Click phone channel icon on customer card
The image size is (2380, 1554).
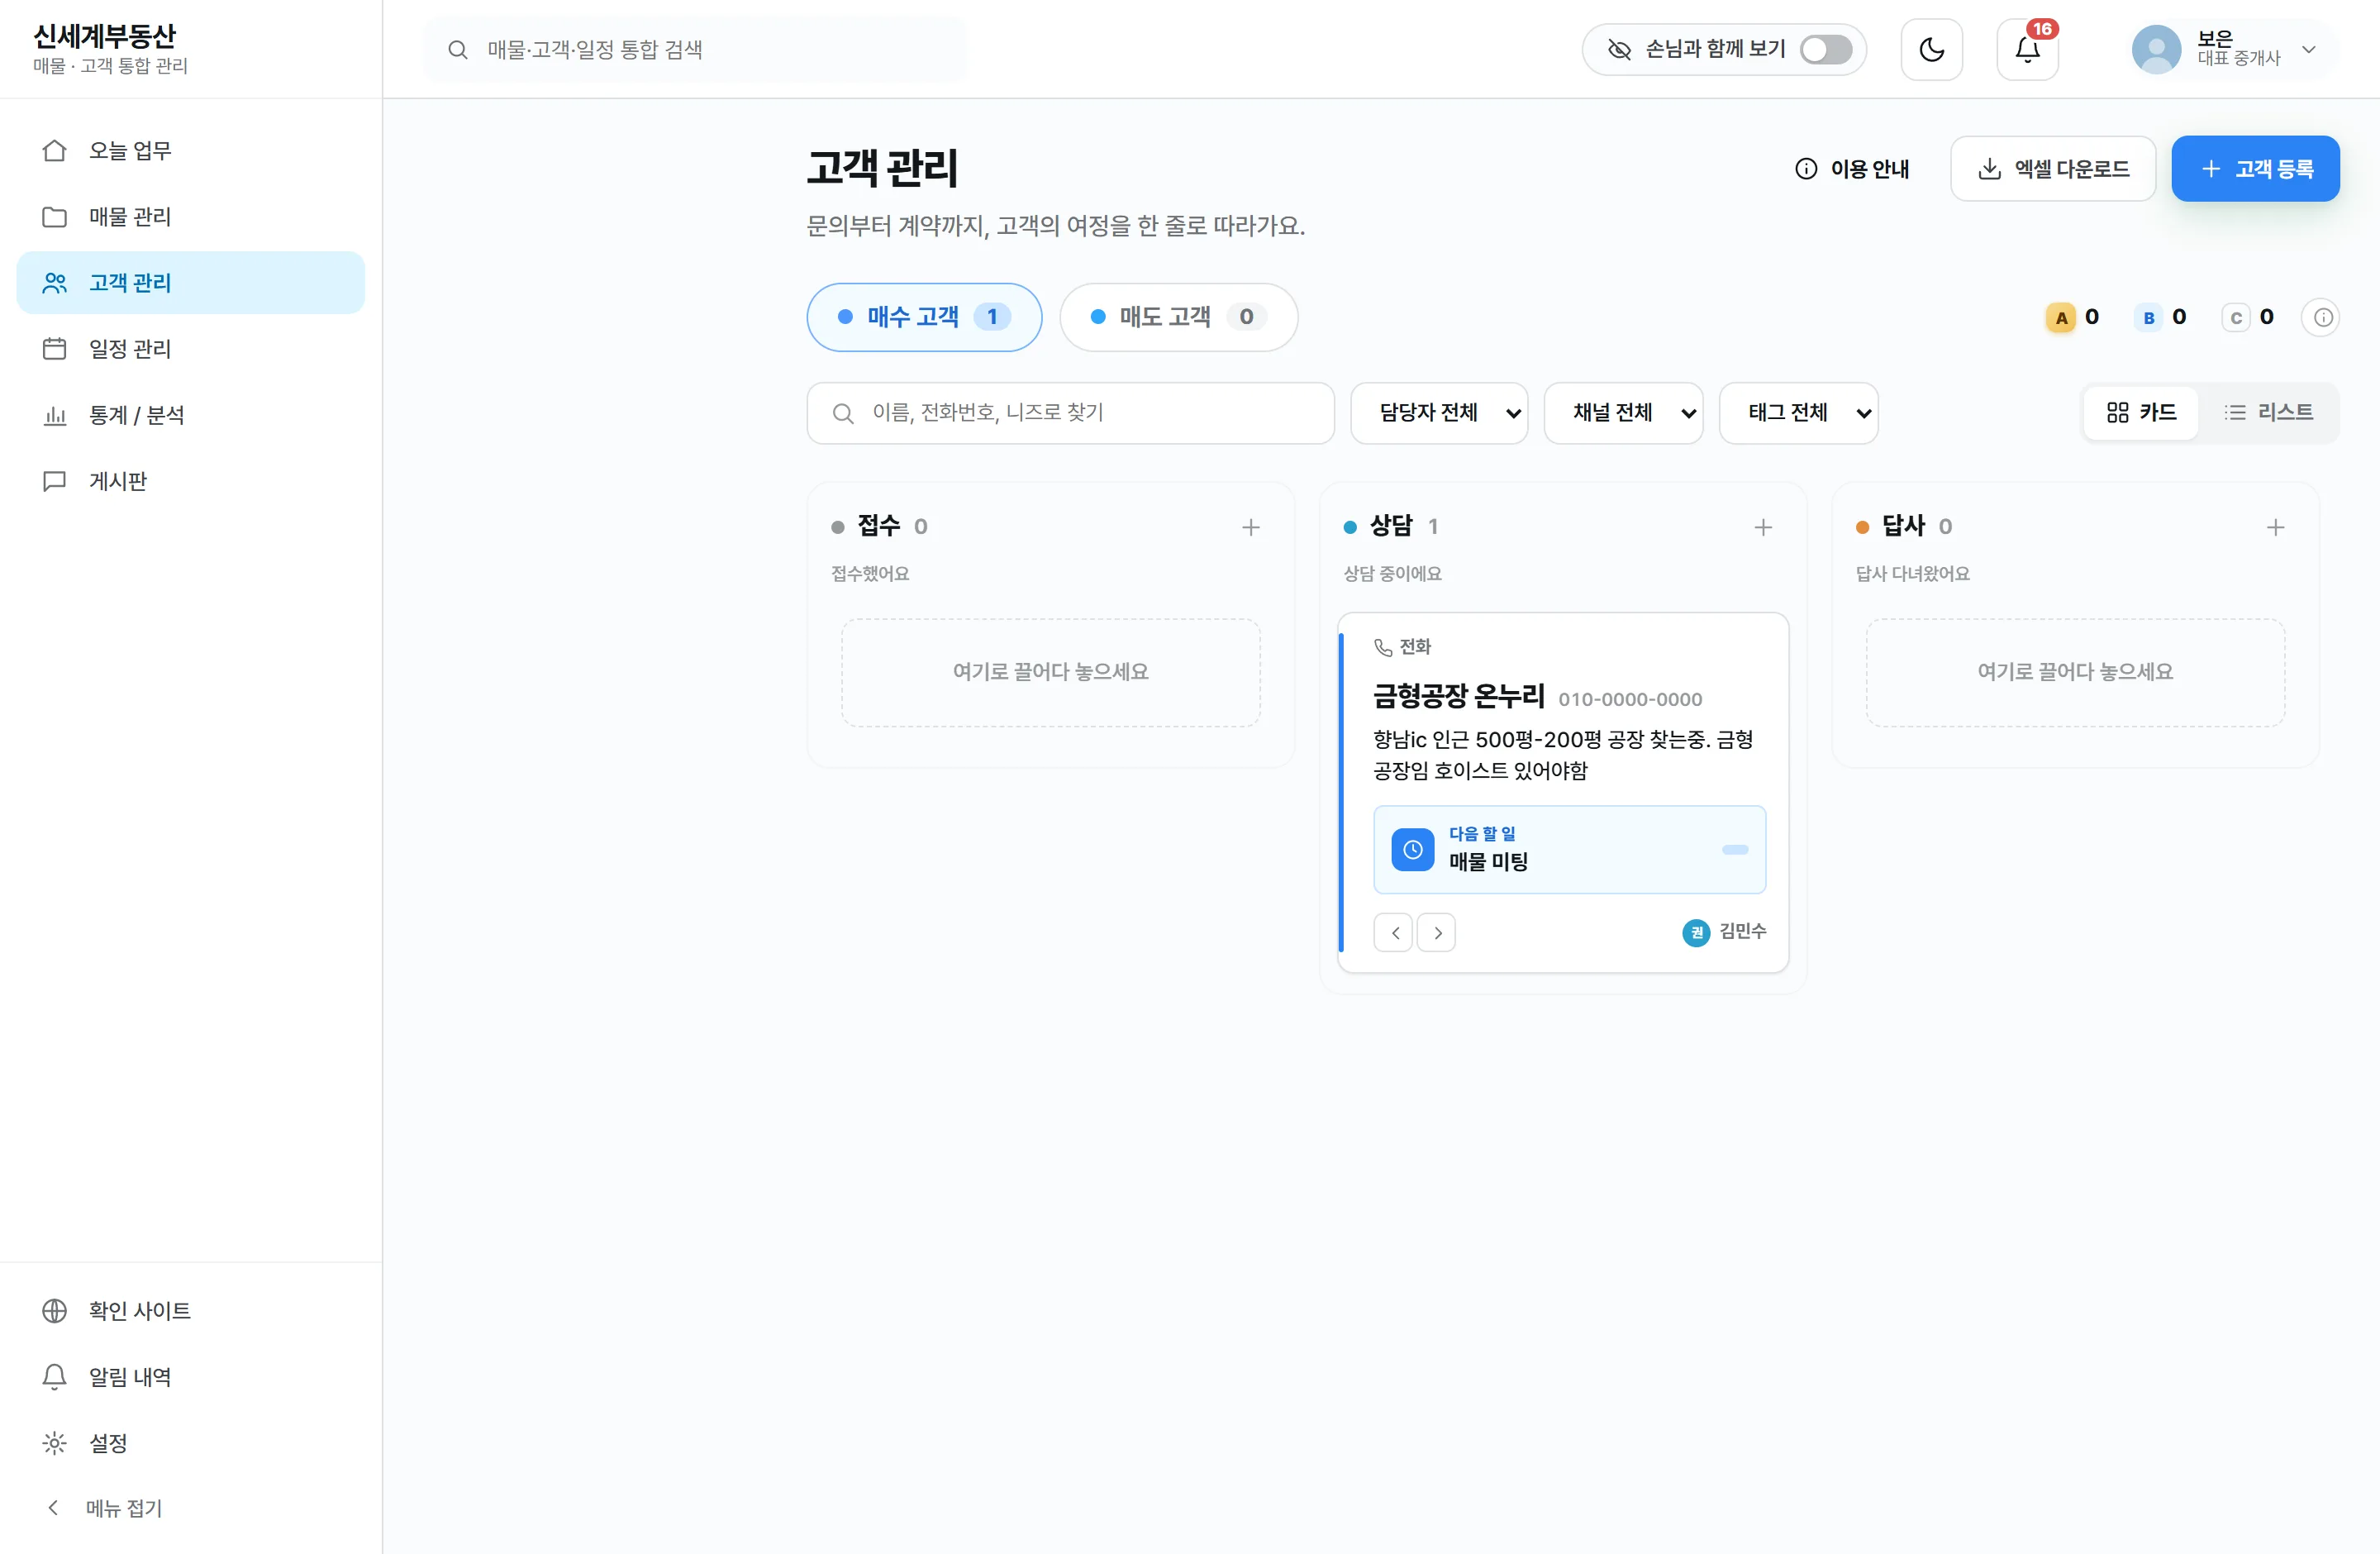click(1383, 647)
